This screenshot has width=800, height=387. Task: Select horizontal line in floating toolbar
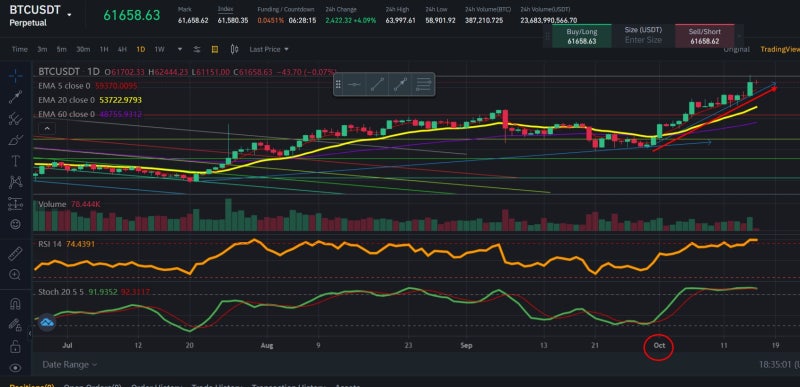point(354,84)
